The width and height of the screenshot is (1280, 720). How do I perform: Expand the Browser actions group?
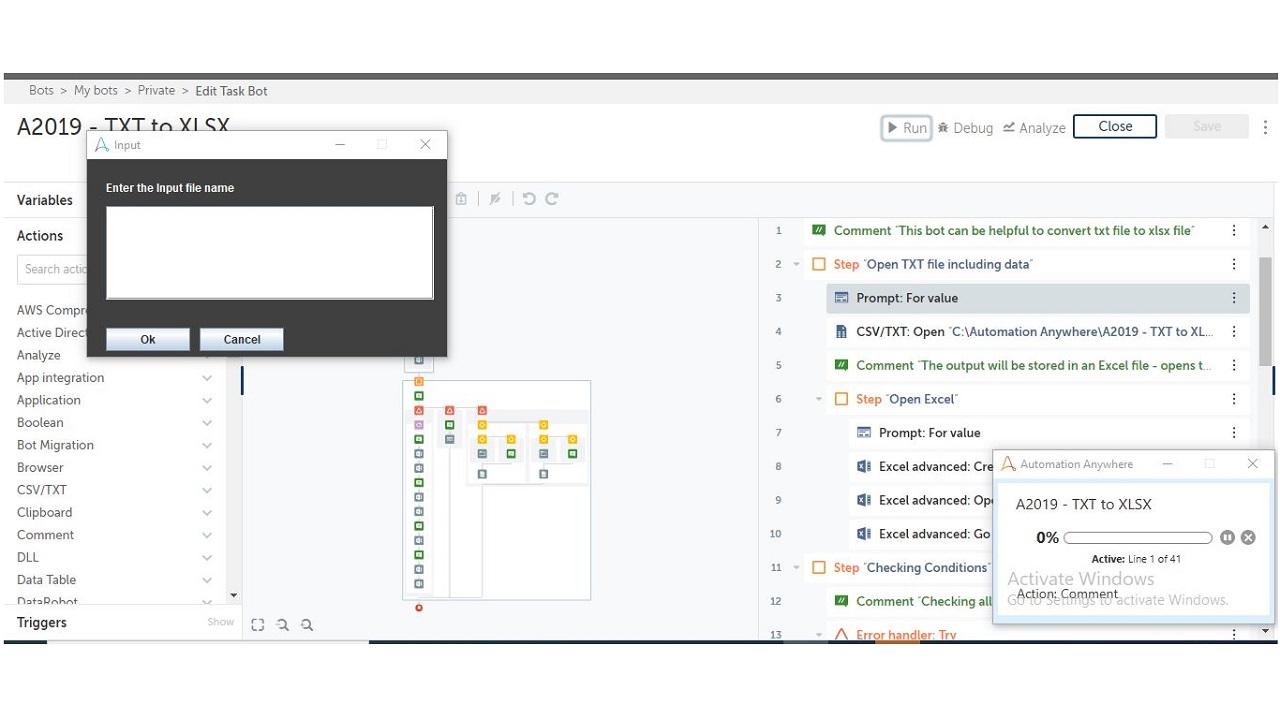[x=207, y=468]
